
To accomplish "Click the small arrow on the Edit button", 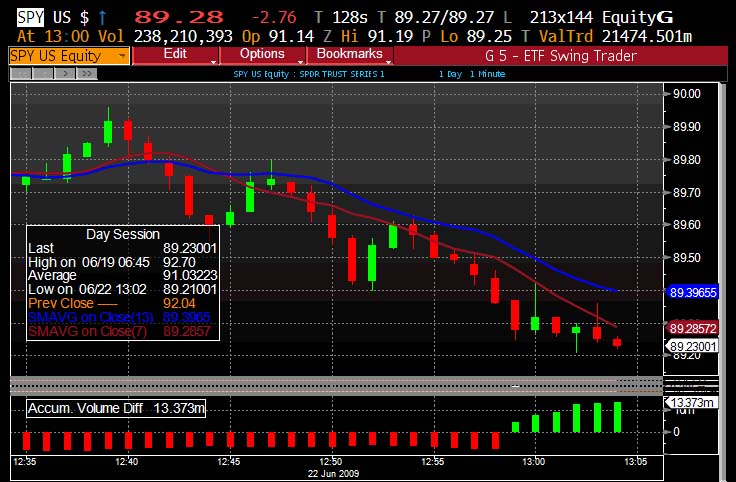I will (213, 61).
